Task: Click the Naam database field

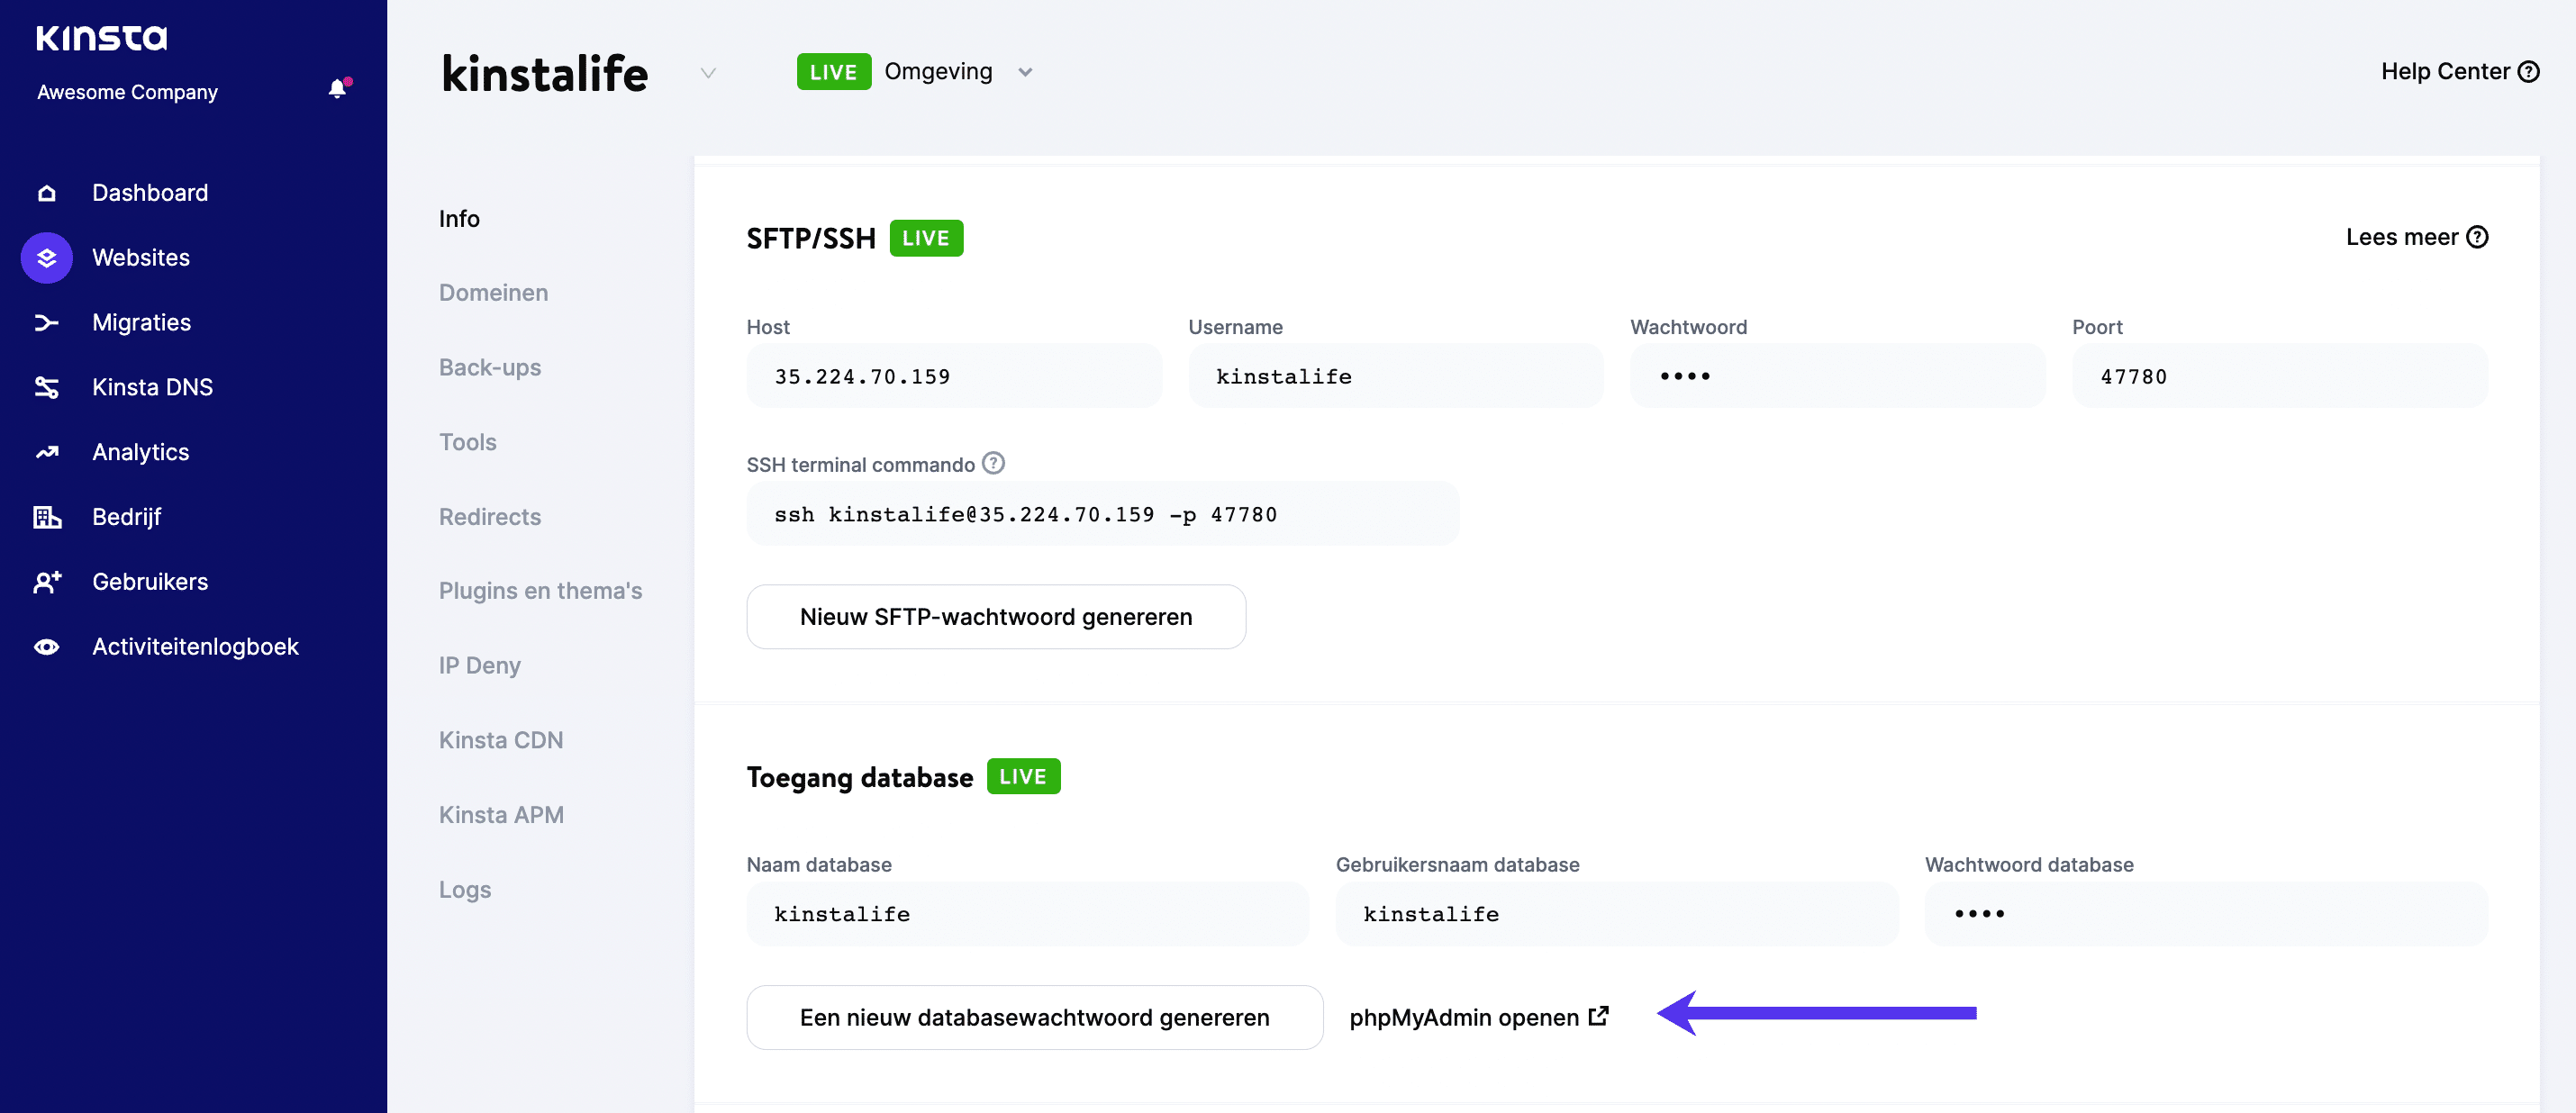Action: pos(1028,914)
